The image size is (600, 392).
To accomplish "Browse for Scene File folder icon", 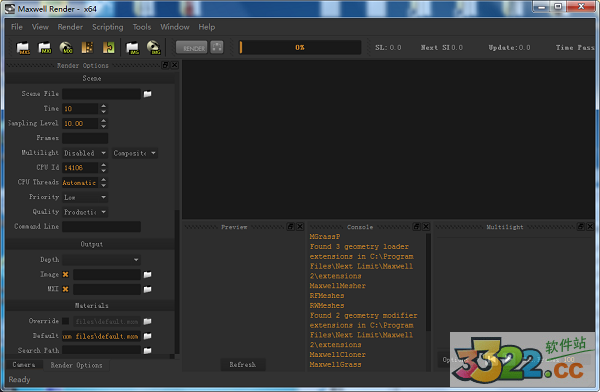I will (147, 94).
